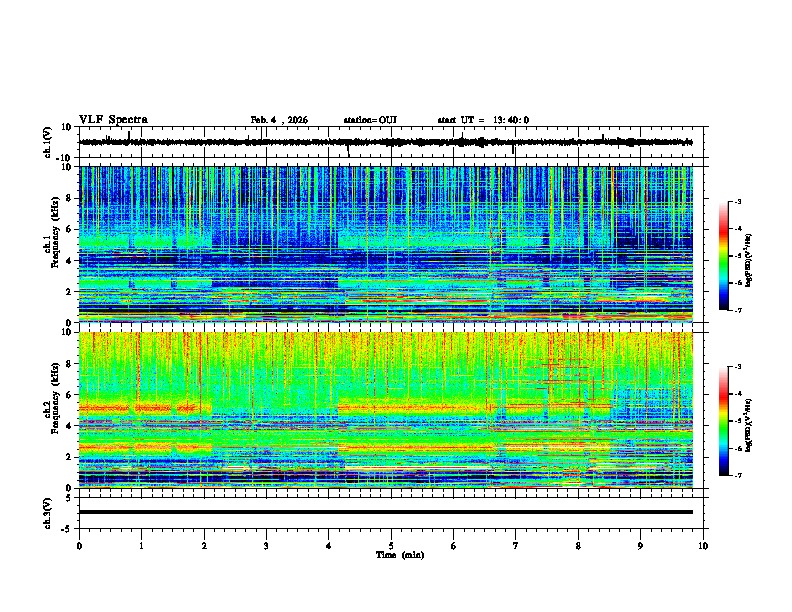Click time axis tick label '5'

[x=391, y=546]
